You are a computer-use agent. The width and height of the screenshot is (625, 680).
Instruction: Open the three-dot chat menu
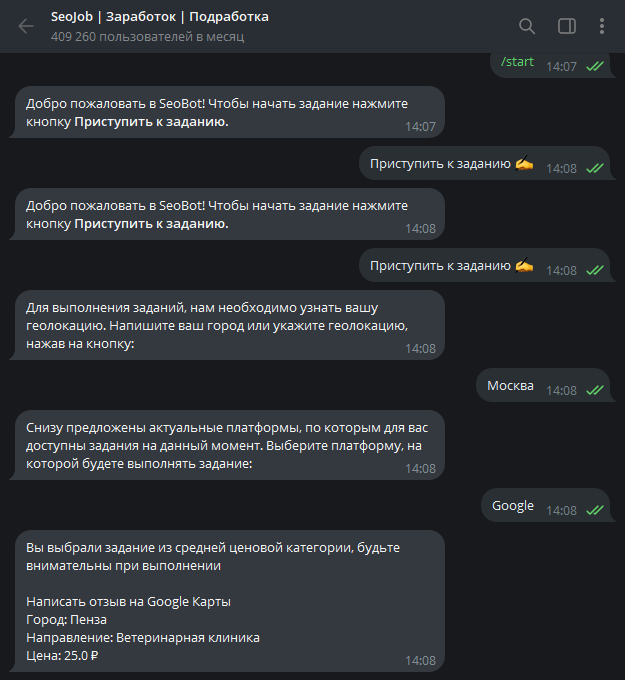601,26
